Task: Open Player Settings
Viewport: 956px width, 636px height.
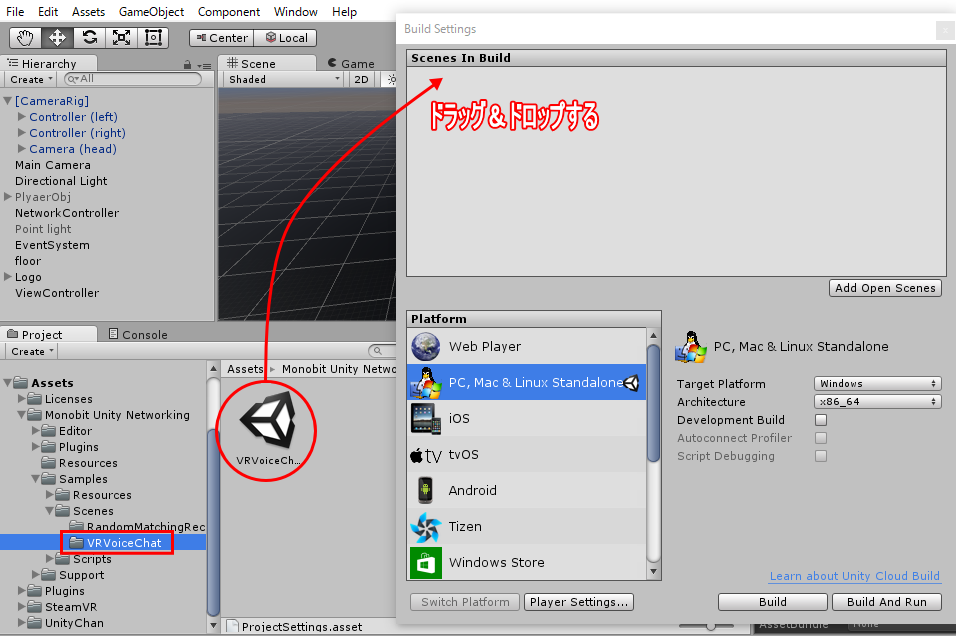Action: tap(579, 602)
